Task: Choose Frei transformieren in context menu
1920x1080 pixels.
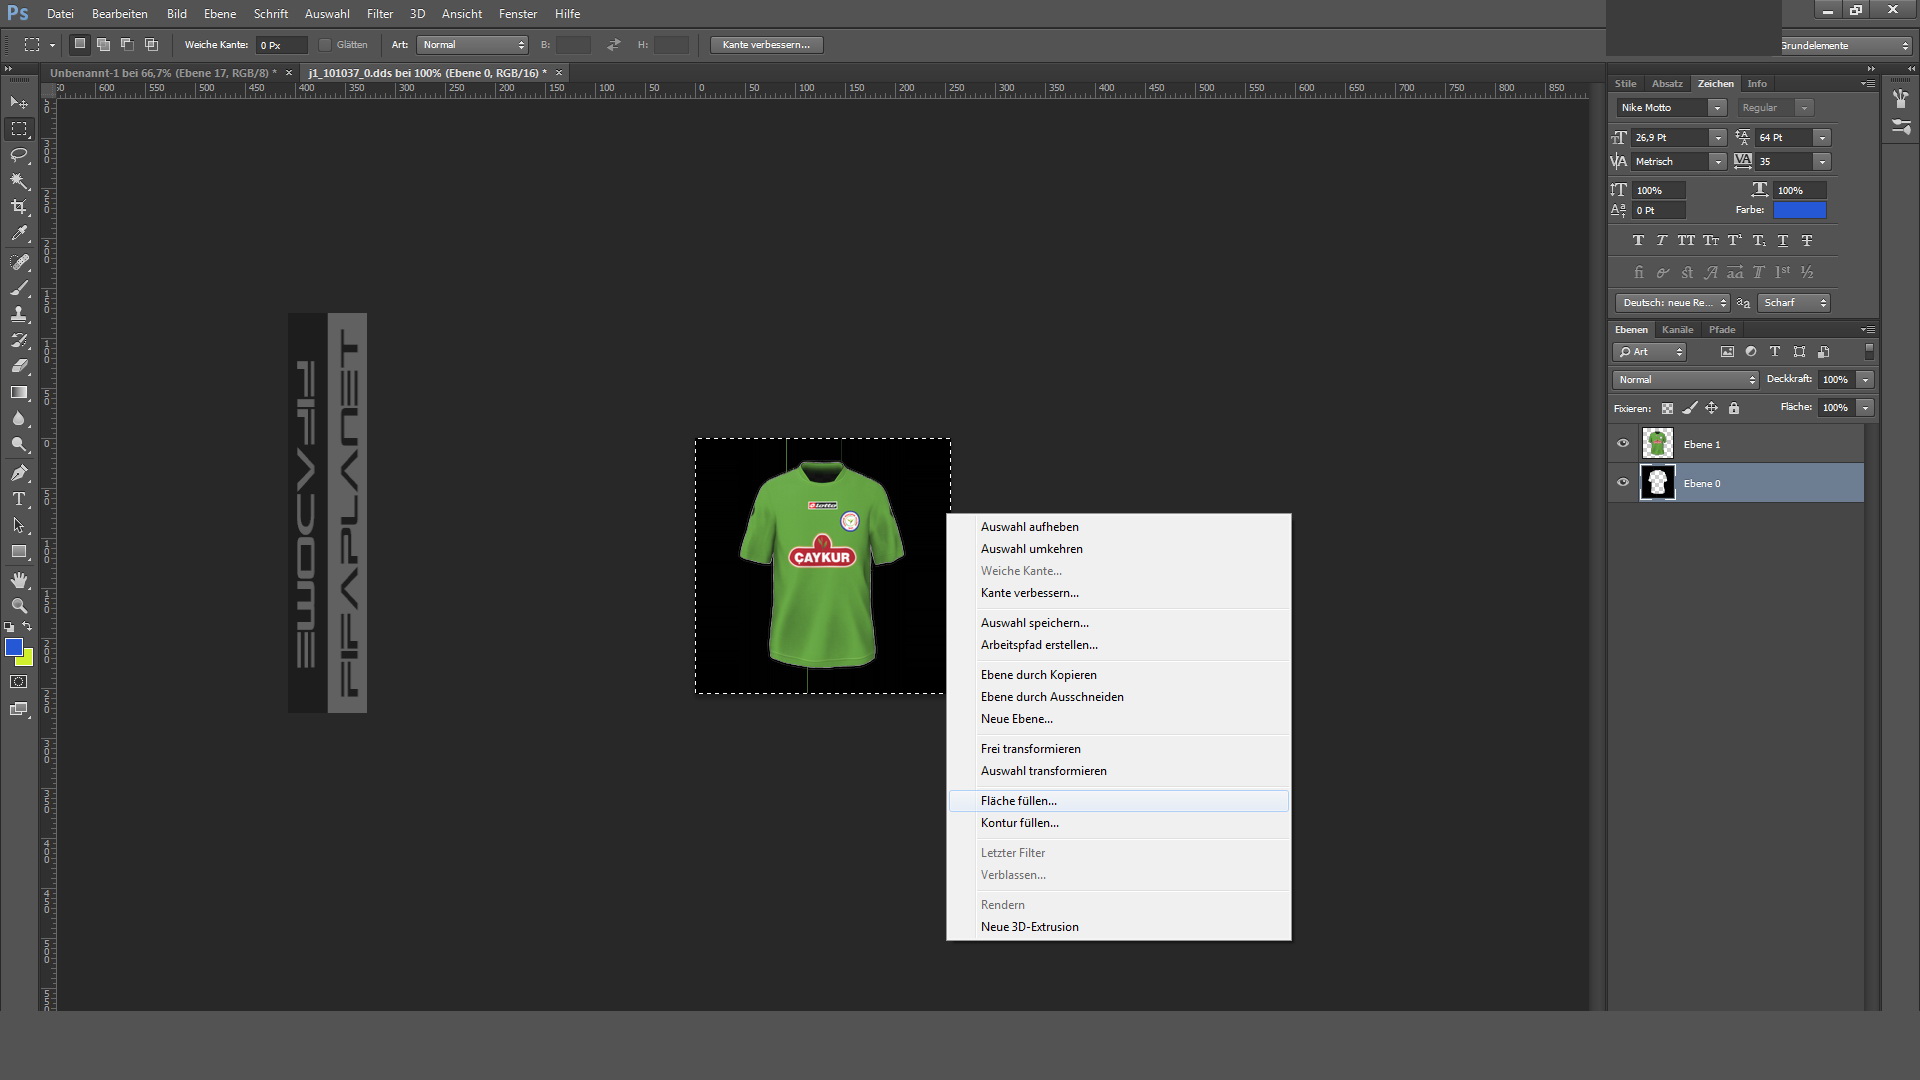Action: 1118,749
